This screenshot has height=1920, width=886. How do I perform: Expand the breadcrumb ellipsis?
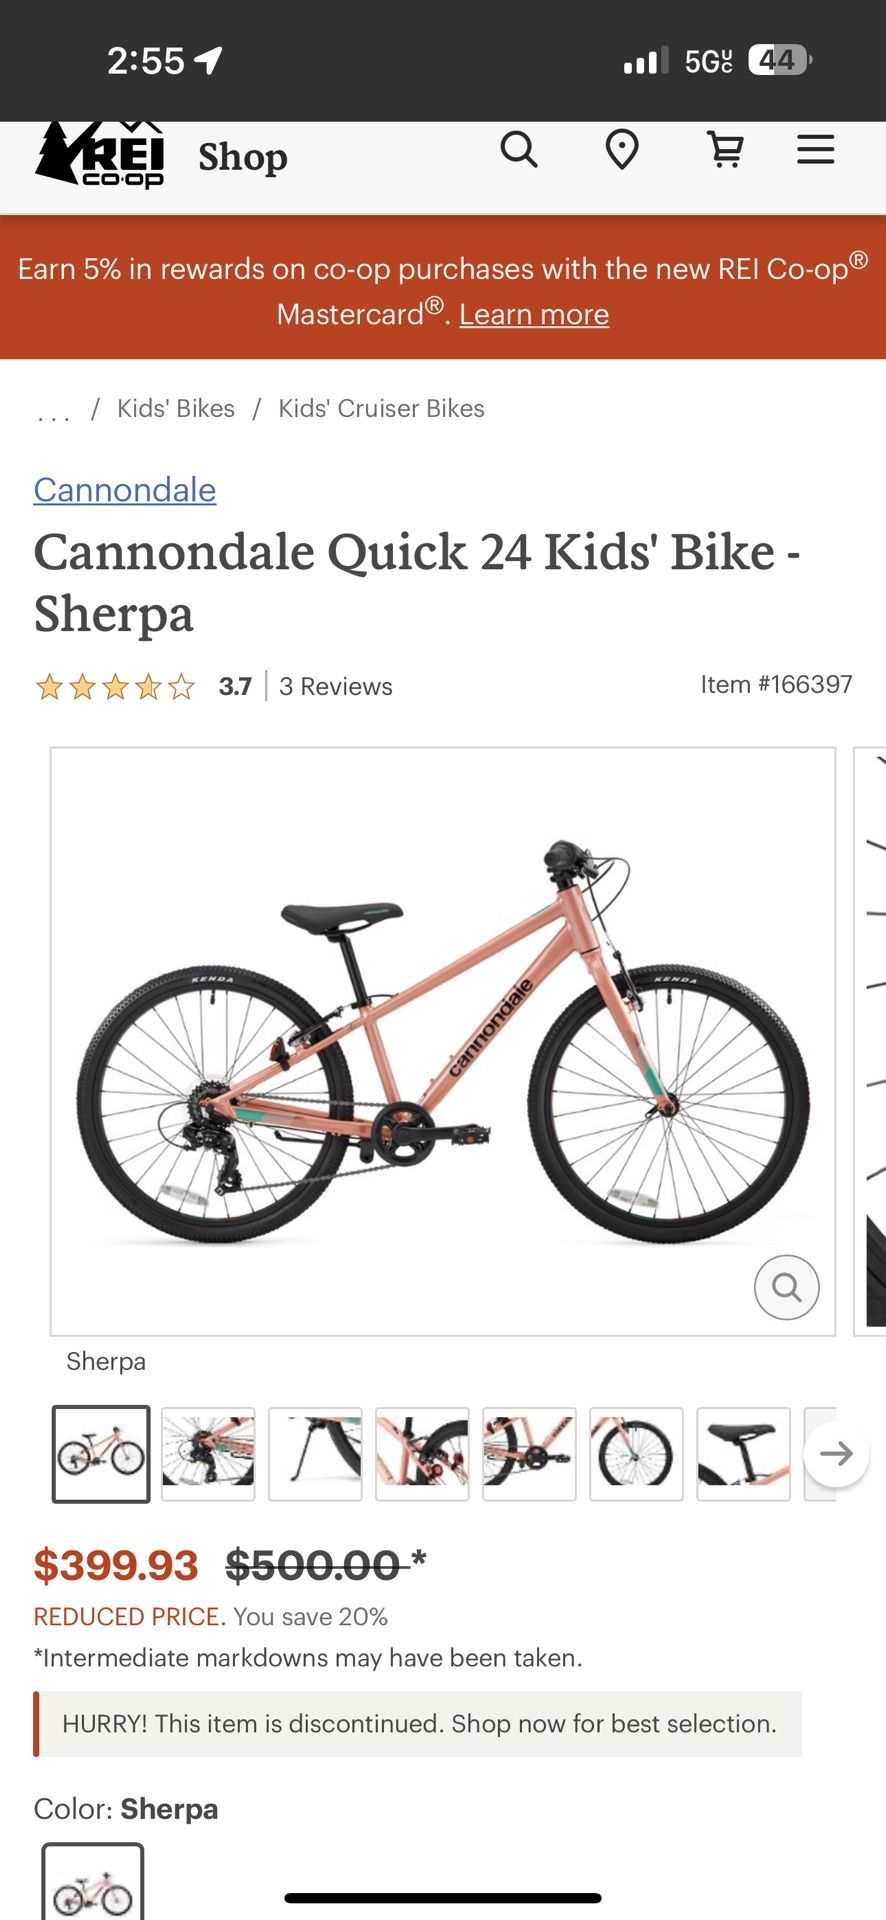pos(54,410)
